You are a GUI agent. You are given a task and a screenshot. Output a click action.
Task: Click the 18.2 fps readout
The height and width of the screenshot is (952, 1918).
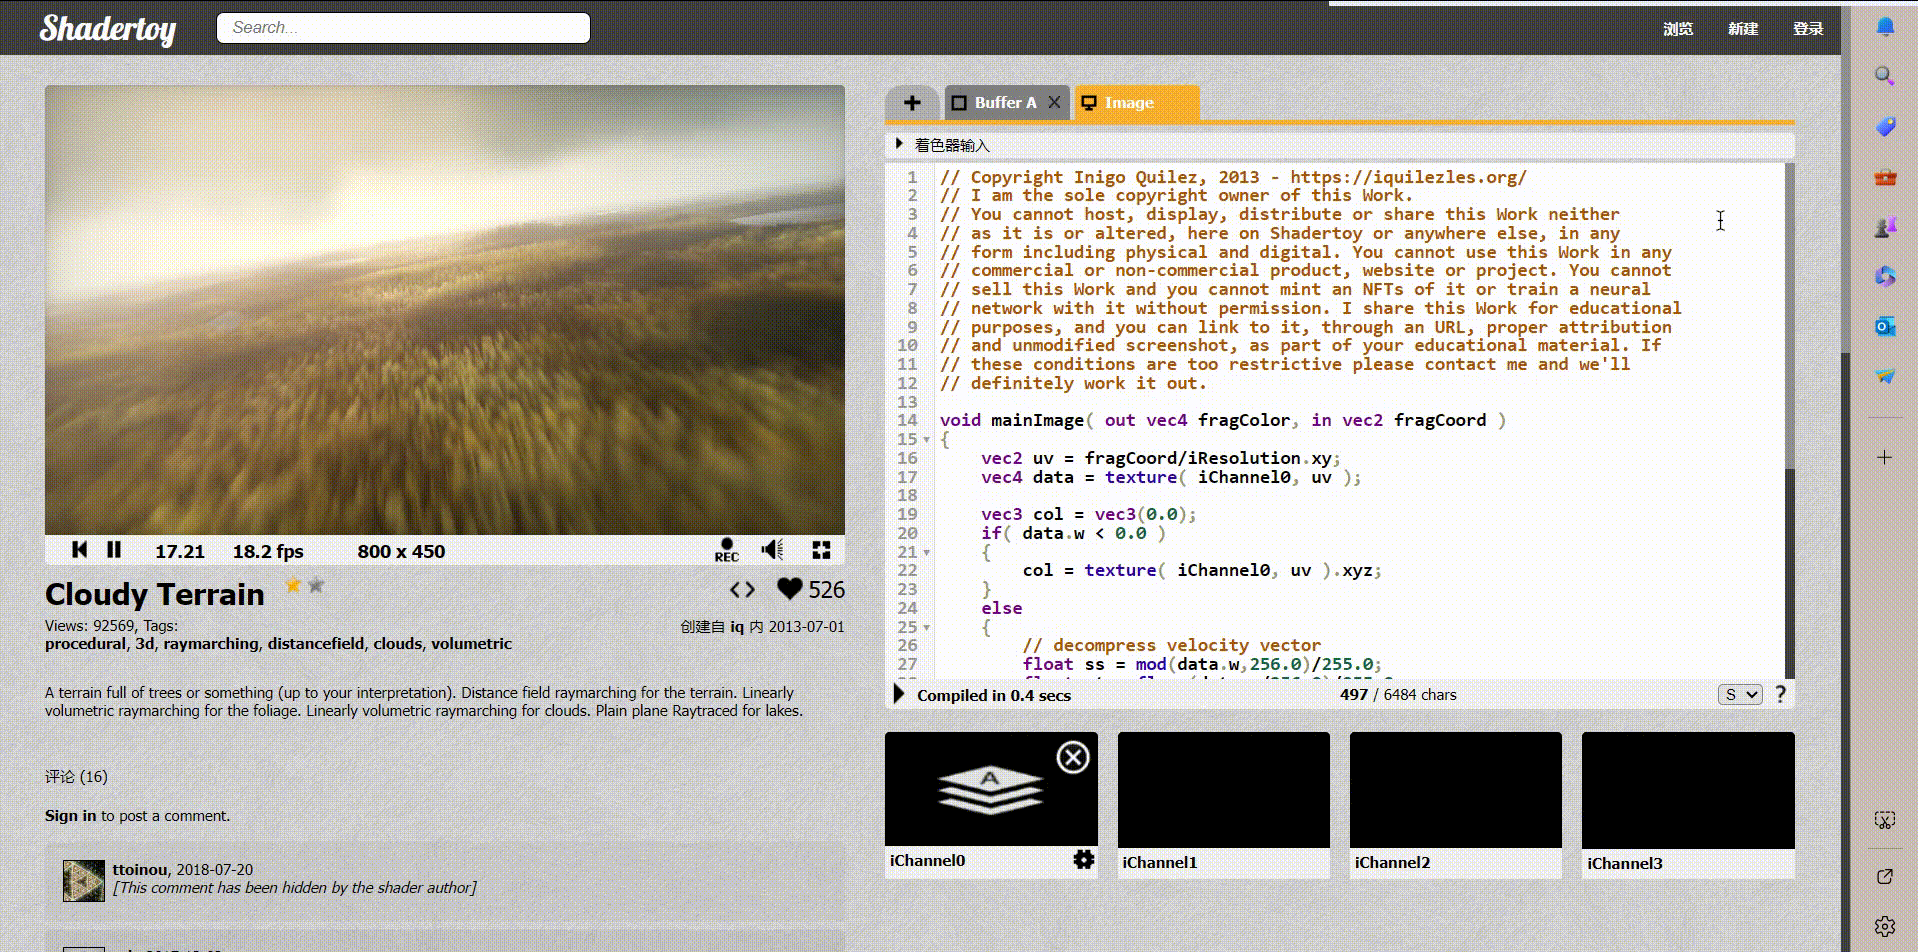point(268,551)
